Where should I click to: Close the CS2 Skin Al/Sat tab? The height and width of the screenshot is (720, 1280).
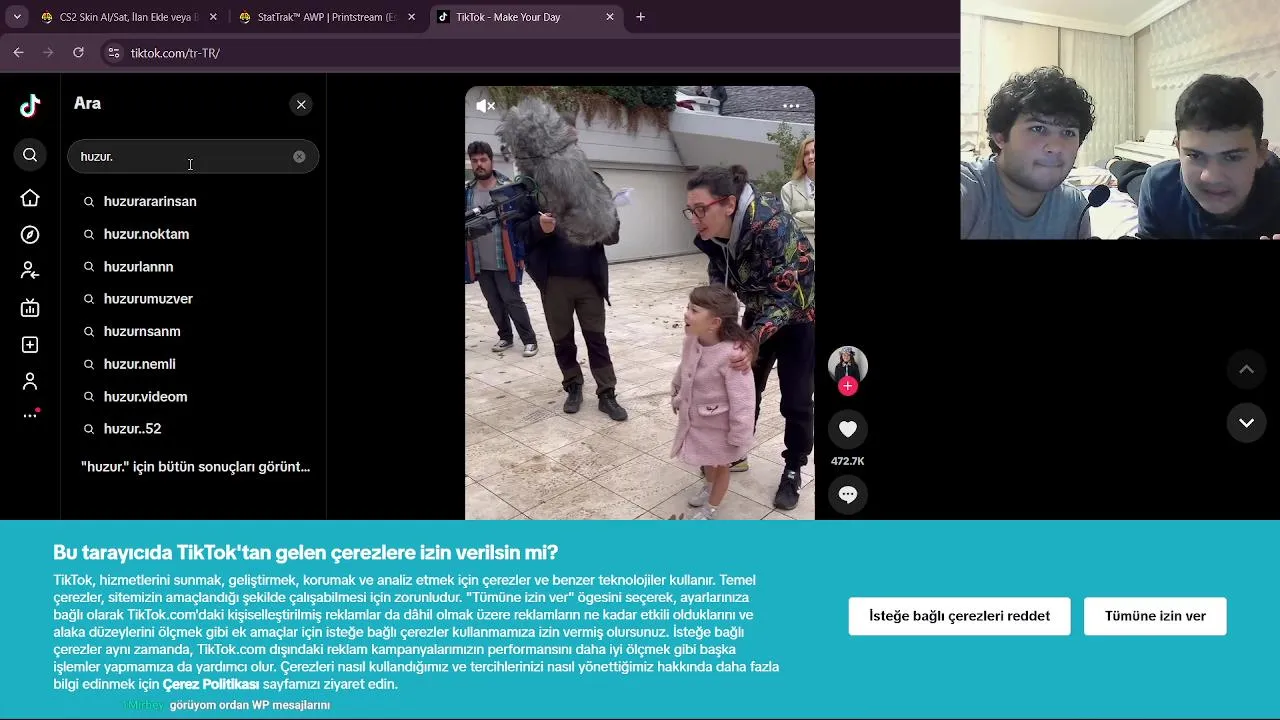click(213, 17)
